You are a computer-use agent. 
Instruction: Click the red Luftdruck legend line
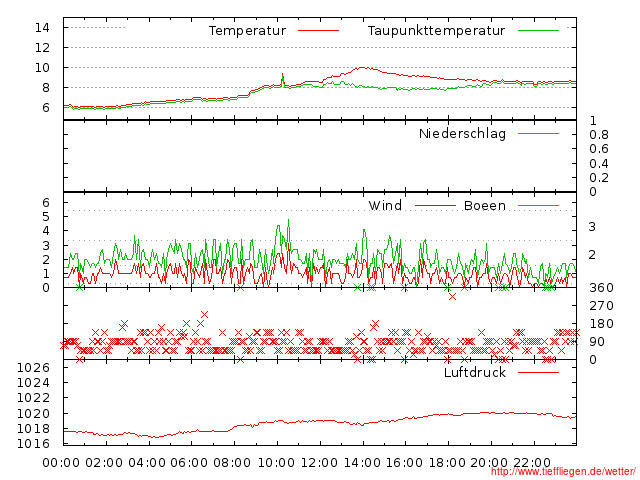[x=538, y=372]
